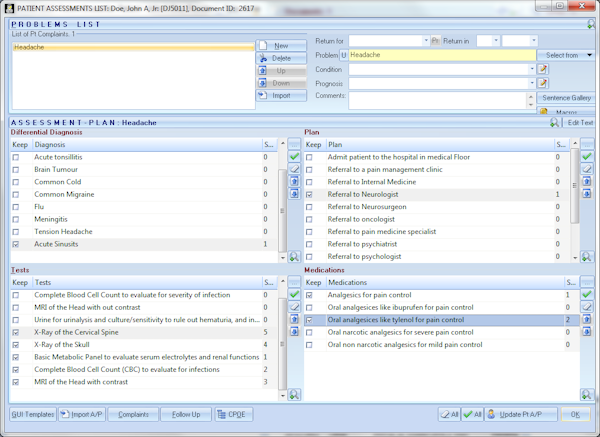Click the Plan list vertical scrollbar thumb

tap(574, 186)
